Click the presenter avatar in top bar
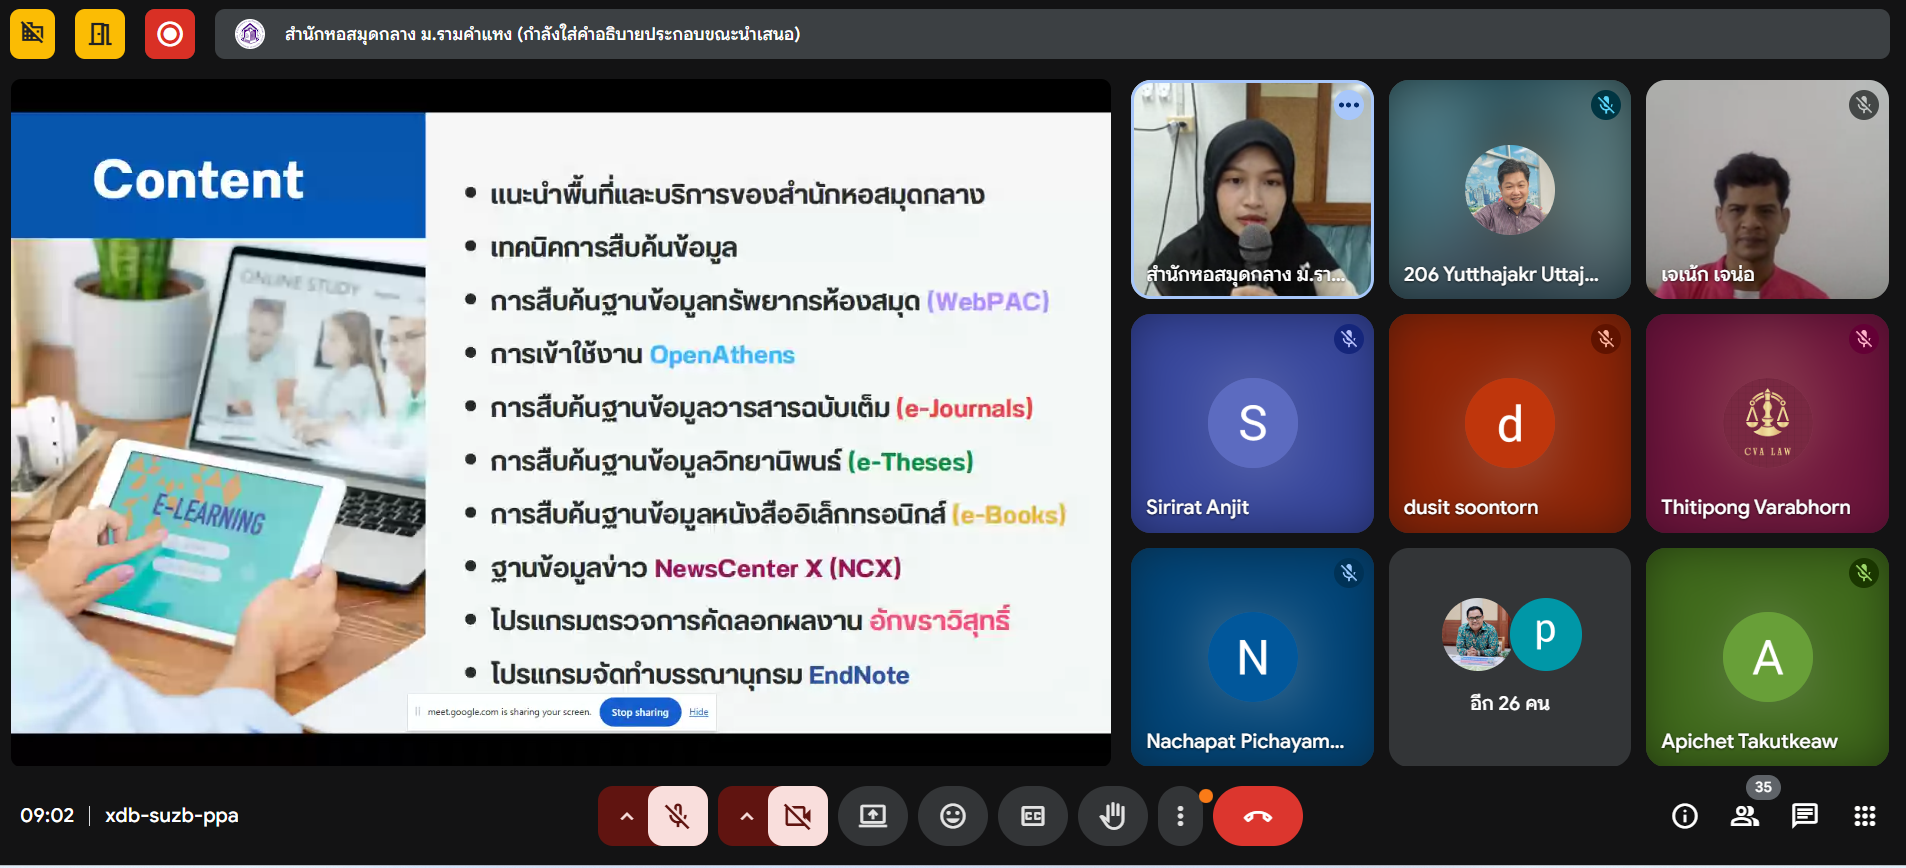The height and width of the screenshot is (868, 1906). coord(250,34)
